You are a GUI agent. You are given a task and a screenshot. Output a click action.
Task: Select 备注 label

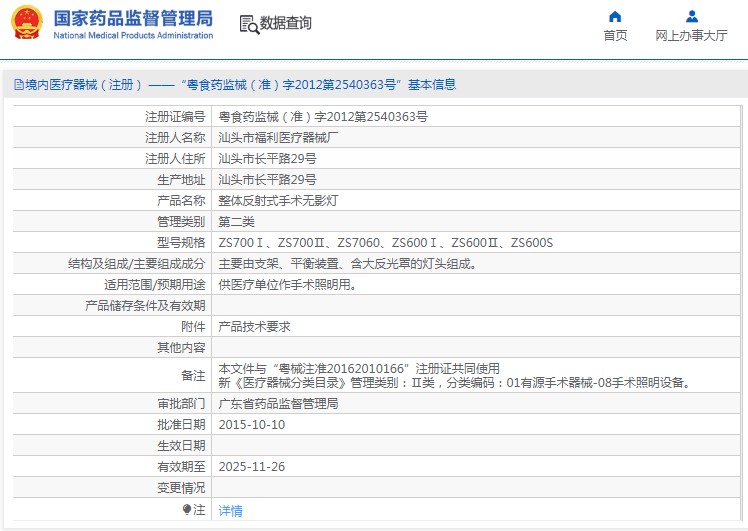coord(193,376)
